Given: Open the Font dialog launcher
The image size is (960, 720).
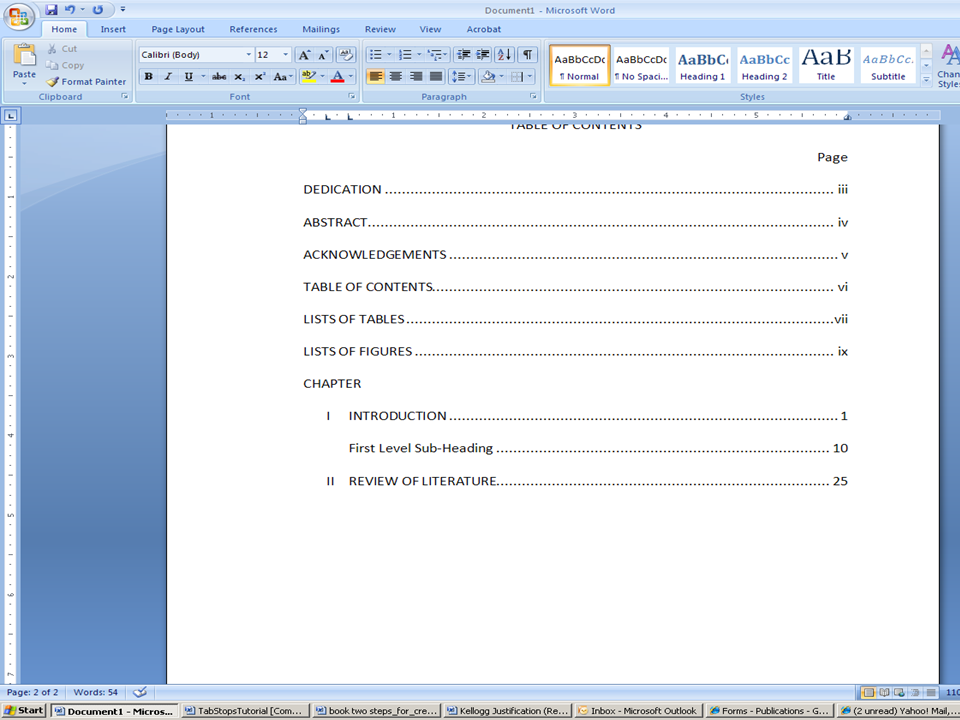Looking at the screenshot, I should click(x=351, y=97).
